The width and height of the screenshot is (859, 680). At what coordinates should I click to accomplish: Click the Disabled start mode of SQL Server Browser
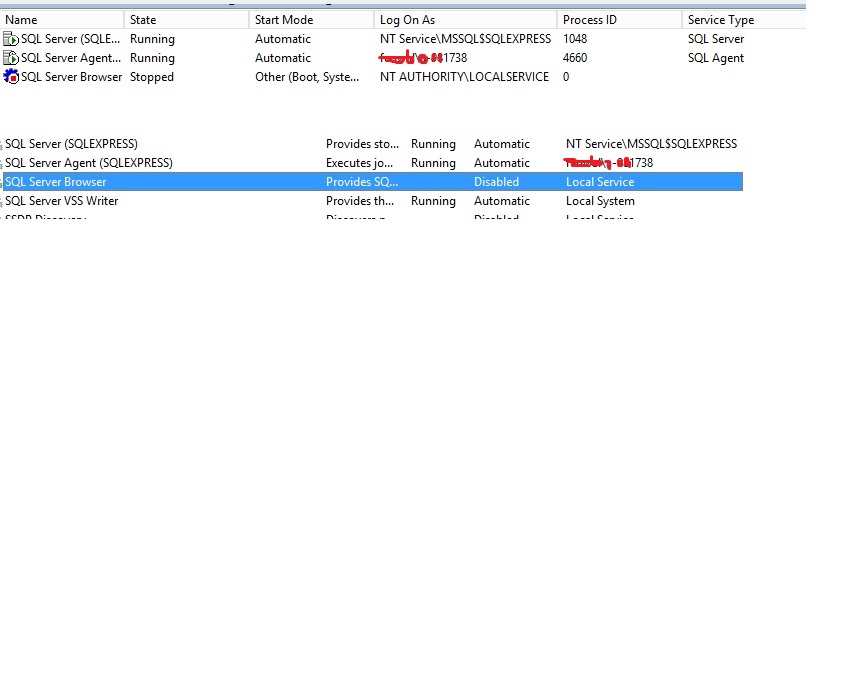coord(496,181)
